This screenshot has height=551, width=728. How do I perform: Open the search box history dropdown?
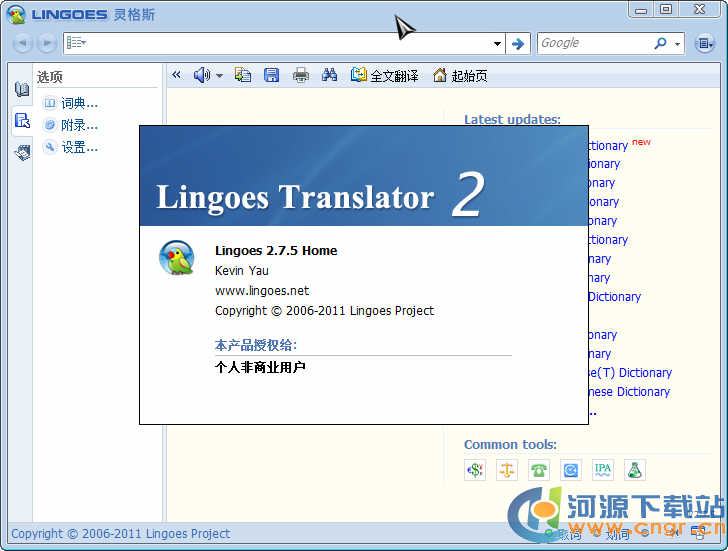(497, 44)
